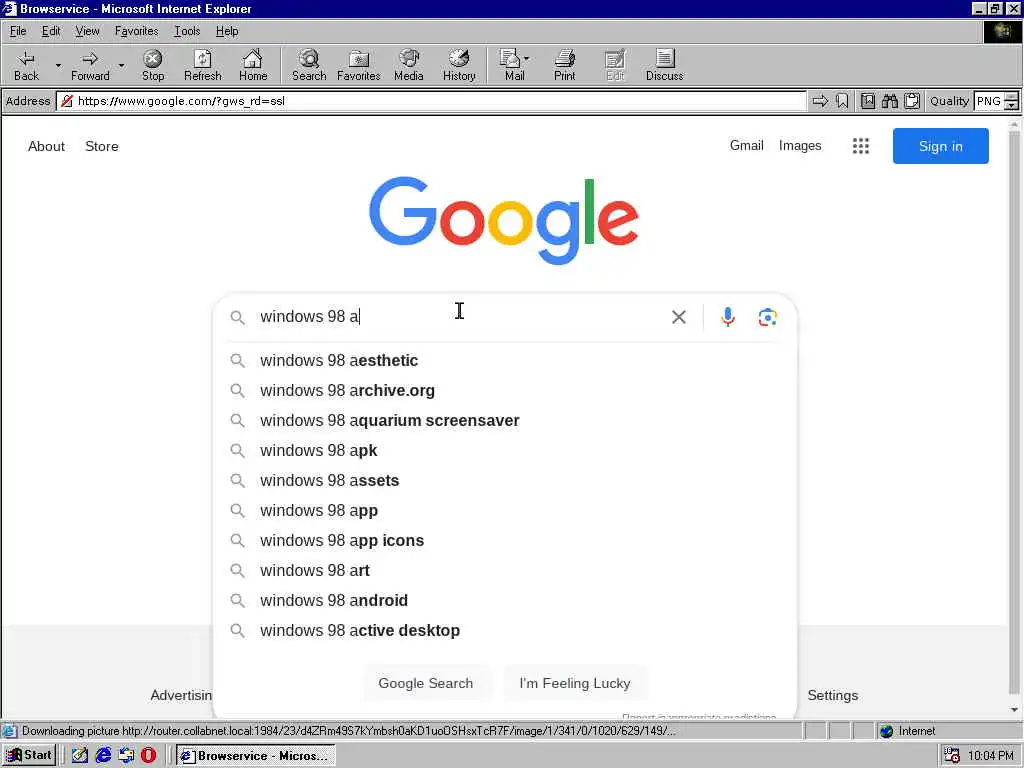Click the vertical scrollbar down arrow
This screenshot has height=768, width=1024.
point(1014,710)
